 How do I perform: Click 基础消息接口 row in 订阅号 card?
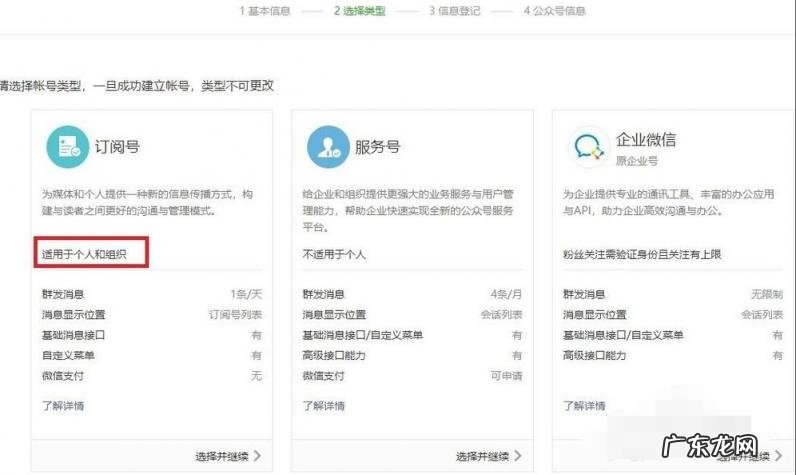coord(152,335)
